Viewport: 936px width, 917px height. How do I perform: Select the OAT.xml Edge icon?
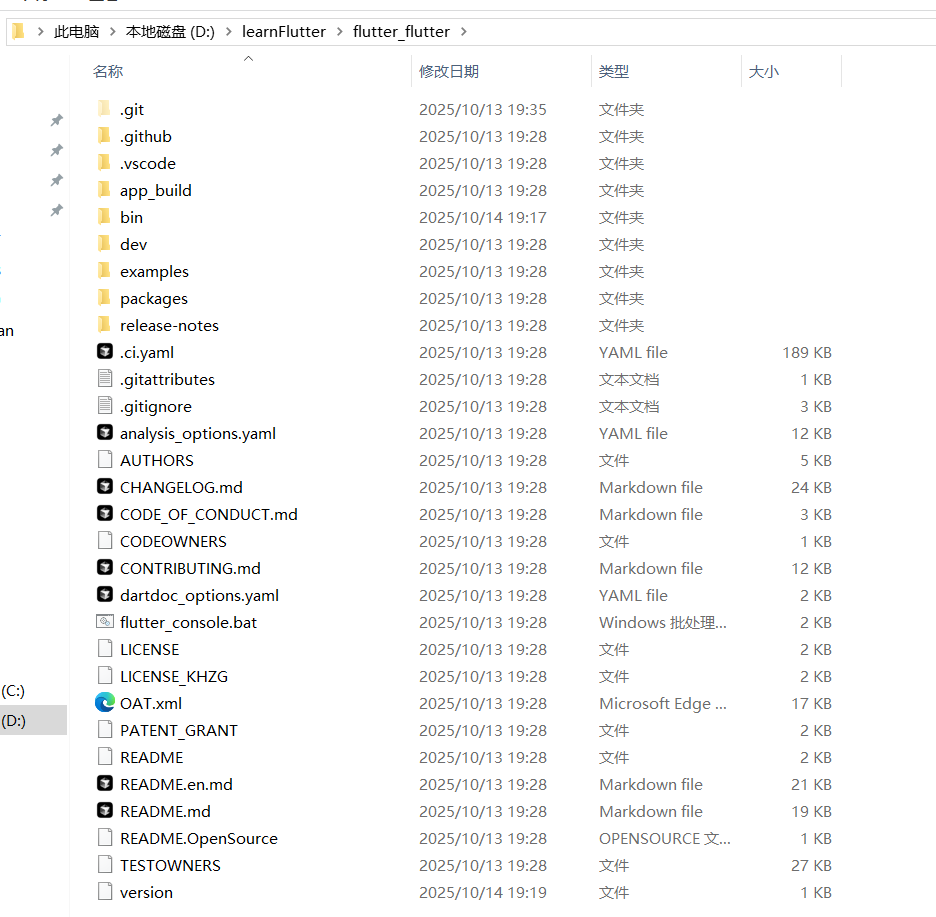tap(104, 702)
